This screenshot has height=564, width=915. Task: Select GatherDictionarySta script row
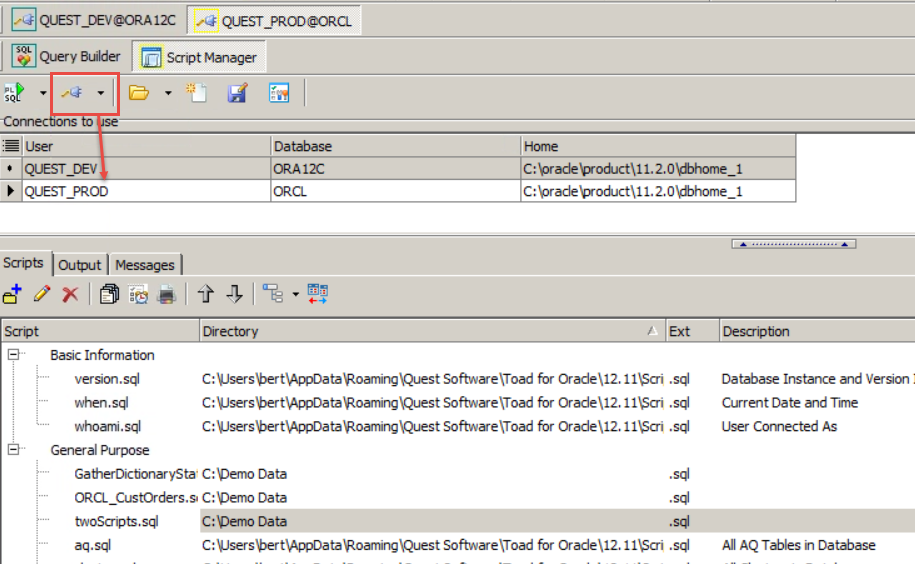click(x=135, y=474)
